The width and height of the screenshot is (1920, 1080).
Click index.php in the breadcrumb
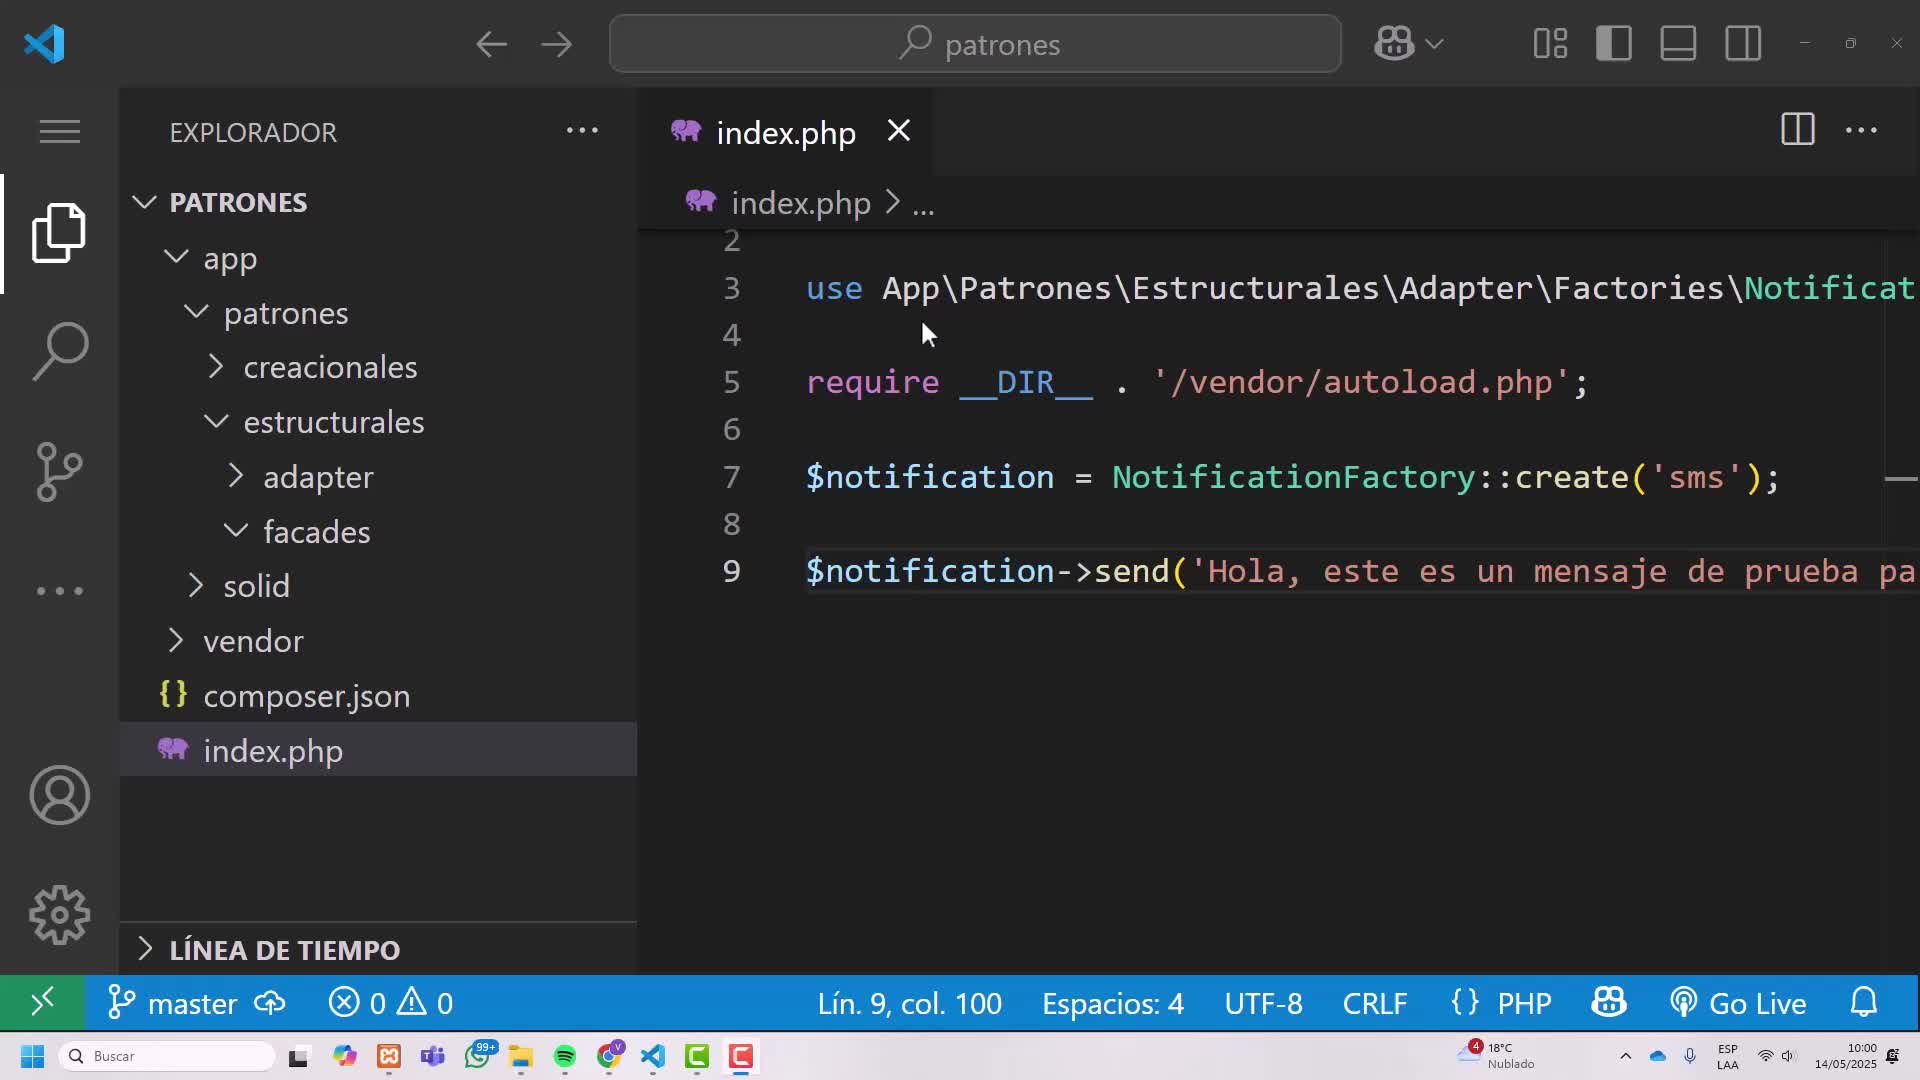click(800, 203)
